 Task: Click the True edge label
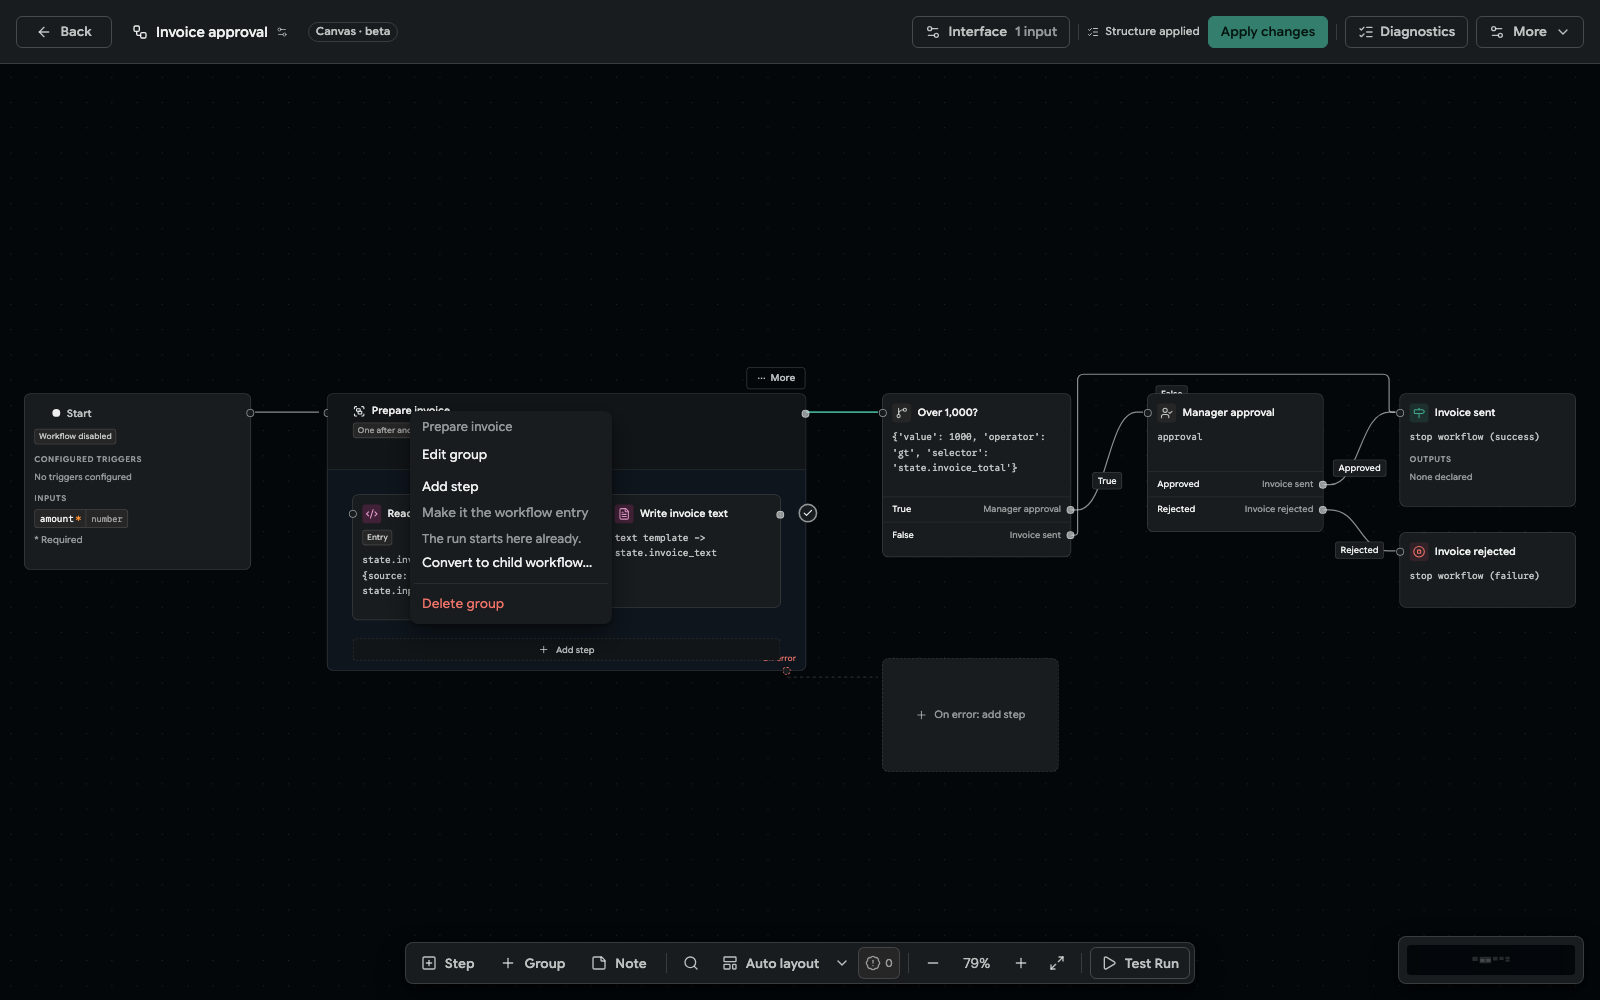click(1107, 481)
